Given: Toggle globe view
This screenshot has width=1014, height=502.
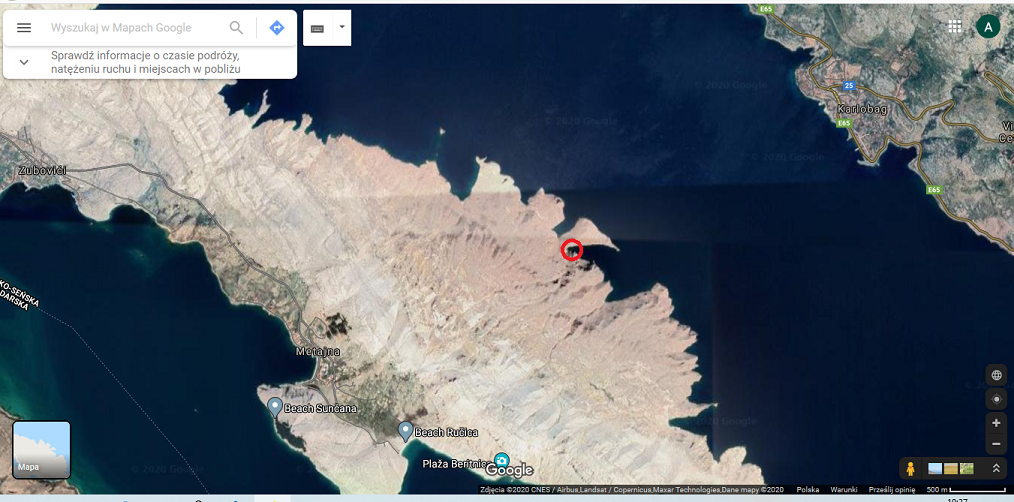Looking at the screenshot, I should 996,375.
